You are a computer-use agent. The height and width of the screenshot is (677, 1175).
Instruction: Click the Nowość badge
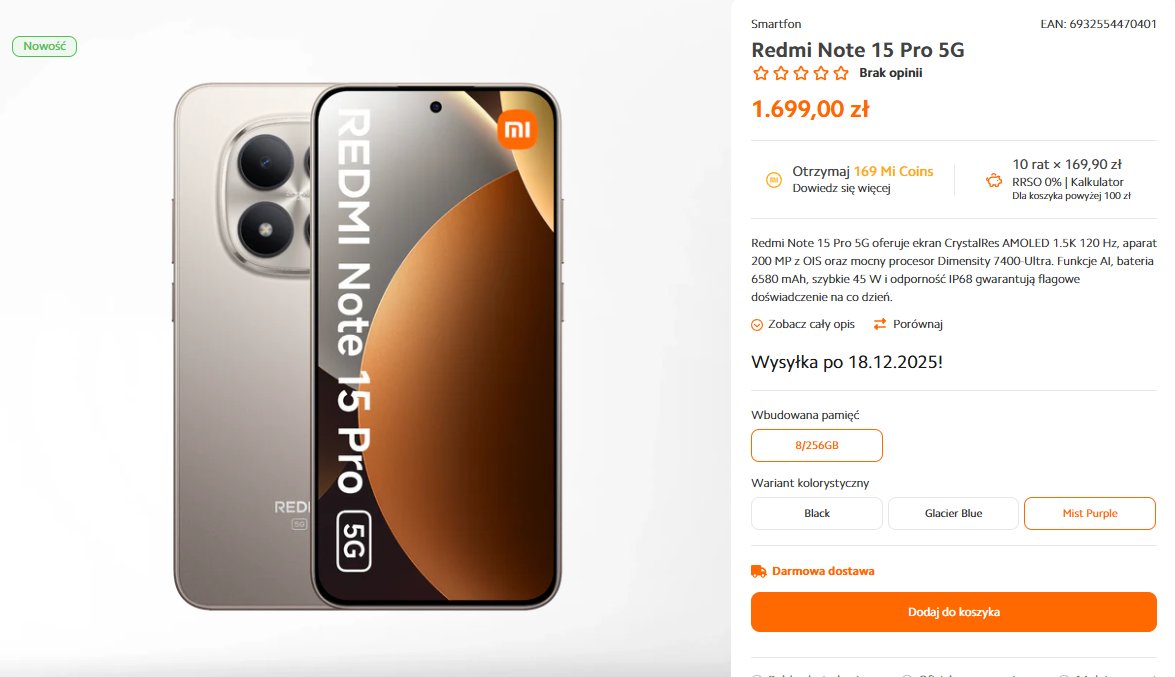[44, 46]
